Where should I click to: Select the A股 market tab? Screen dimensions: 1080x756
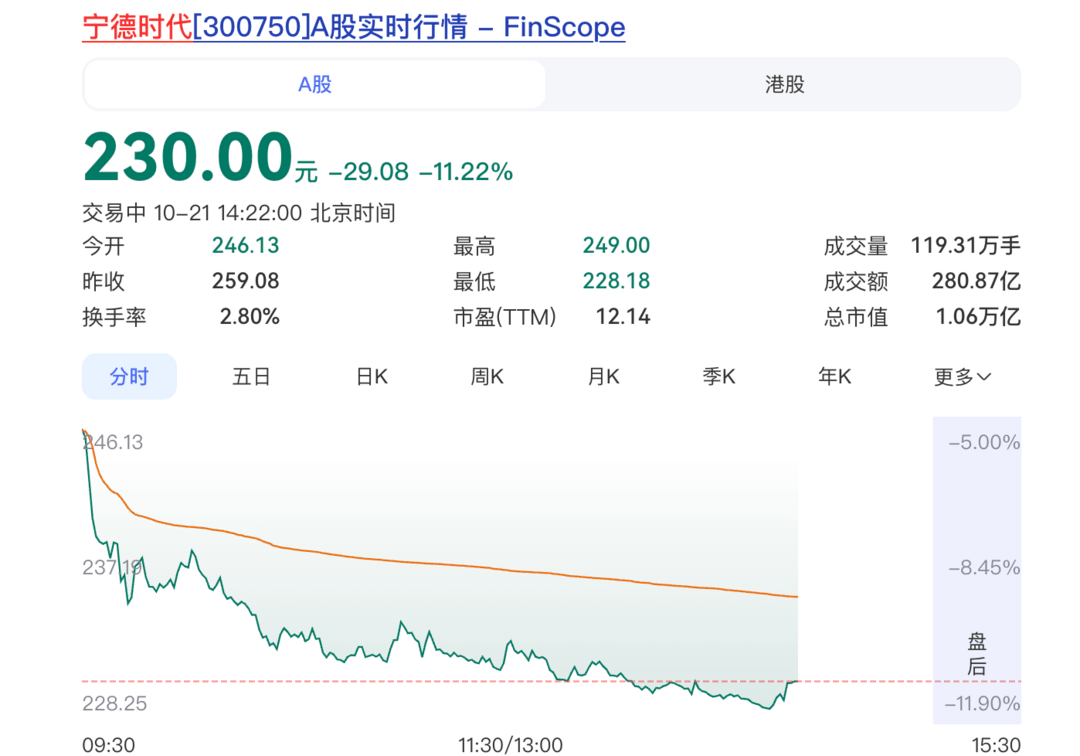tap(315, 84)
